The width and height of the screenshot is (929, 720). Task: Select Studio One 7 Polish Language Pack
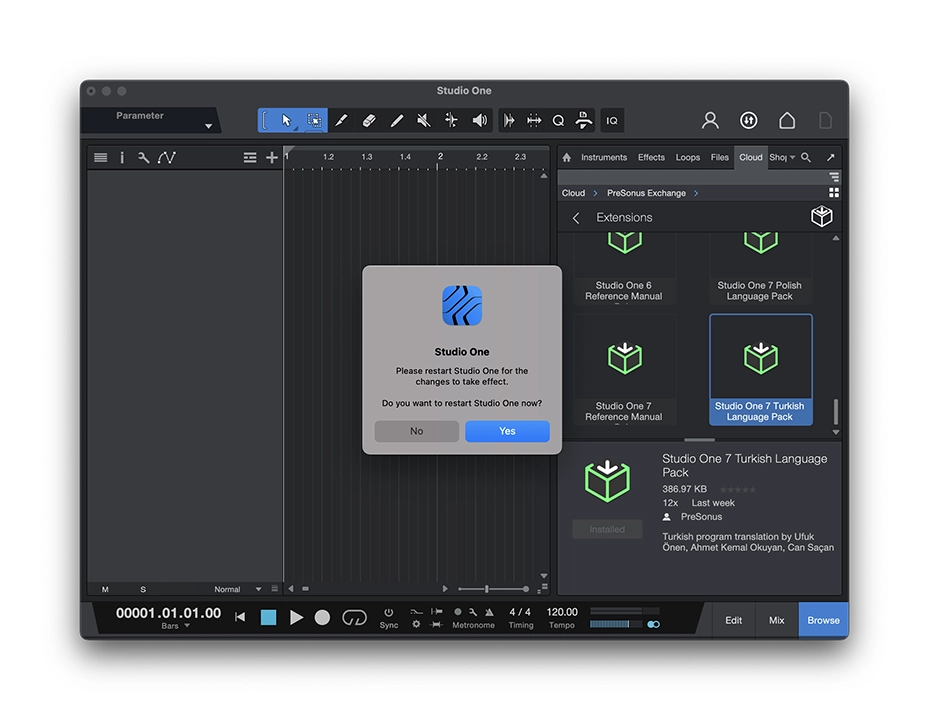(x=760, y=268)
